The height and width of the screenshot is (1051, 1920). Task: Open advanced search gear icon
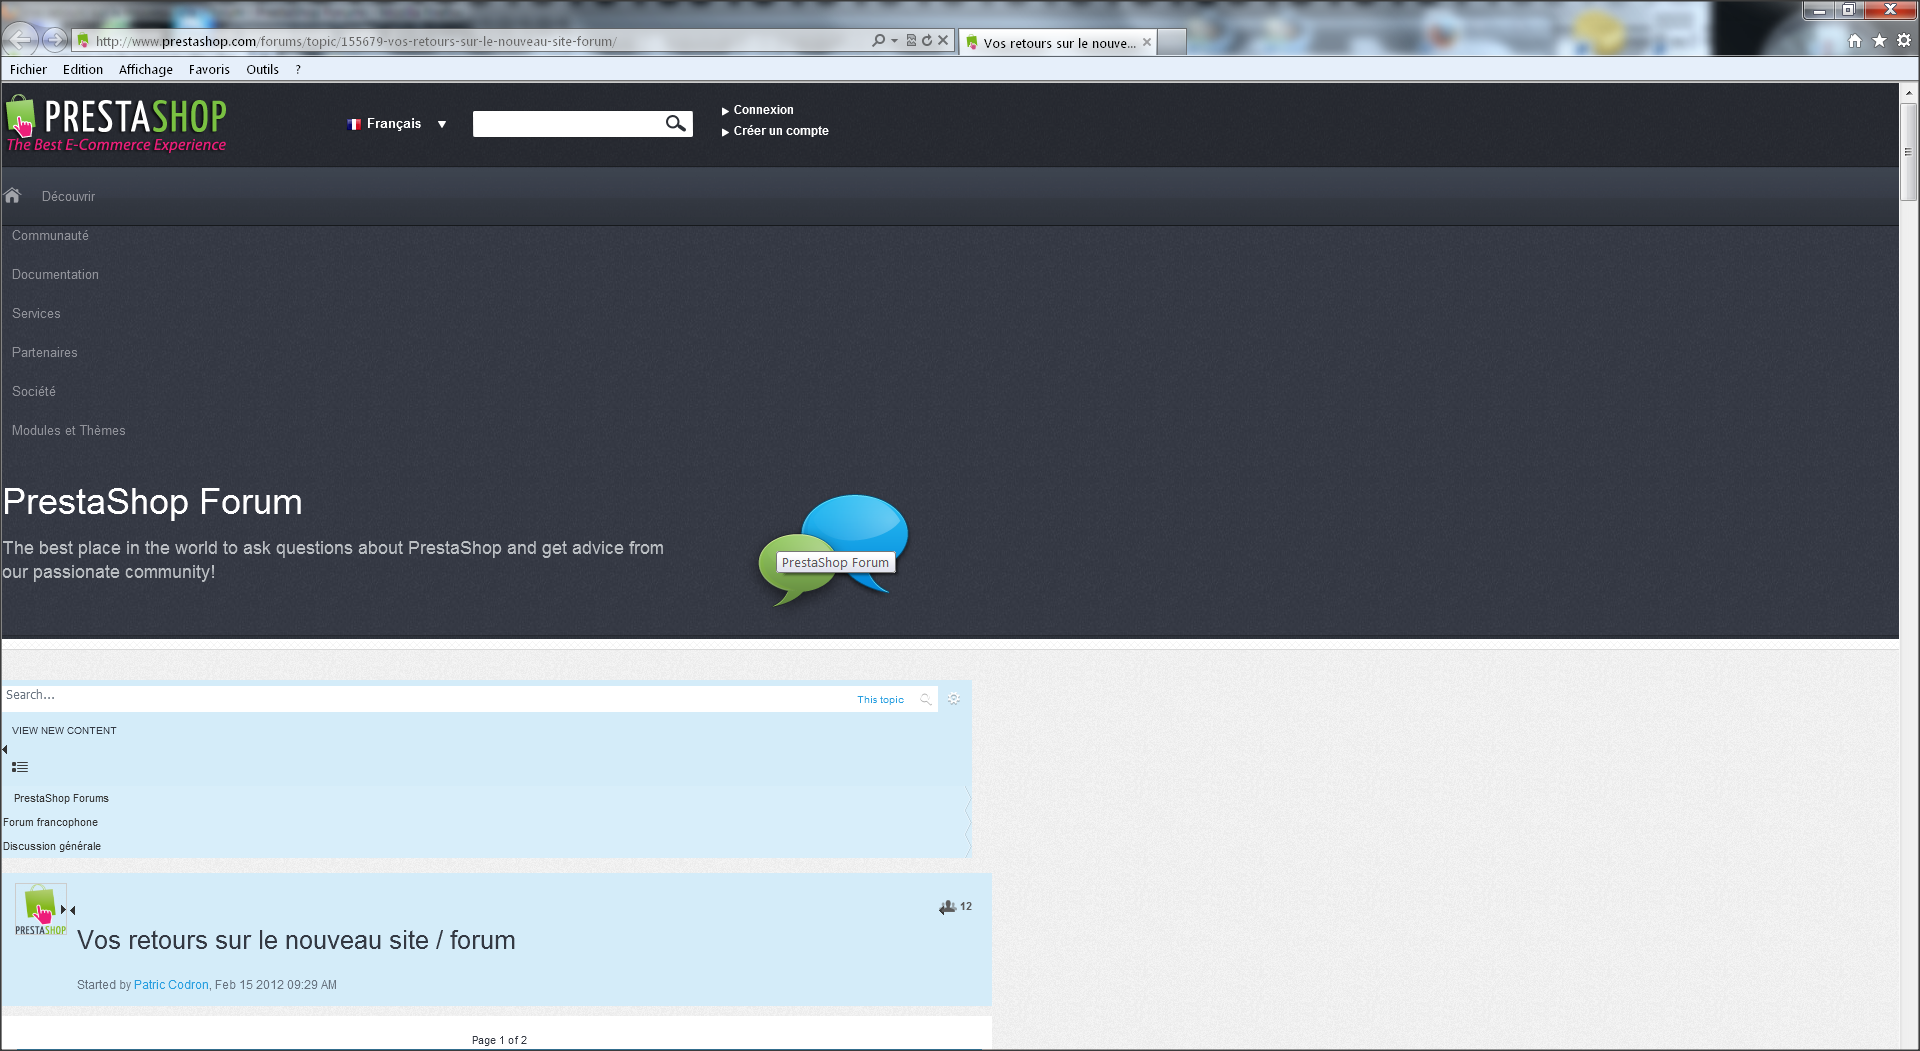pyautogui.click(x=954, y=699)
